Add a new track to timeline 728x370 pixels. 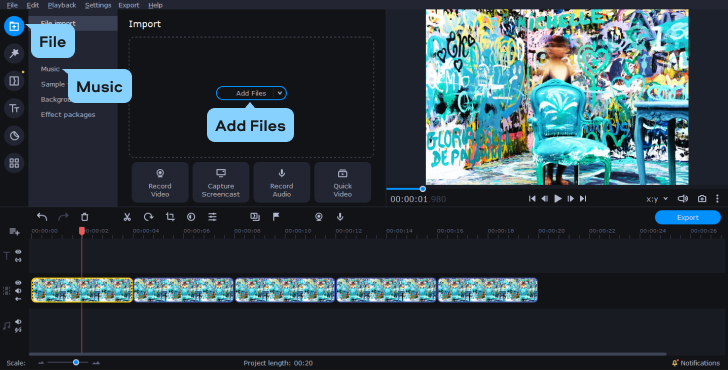(x=14, y=231)
